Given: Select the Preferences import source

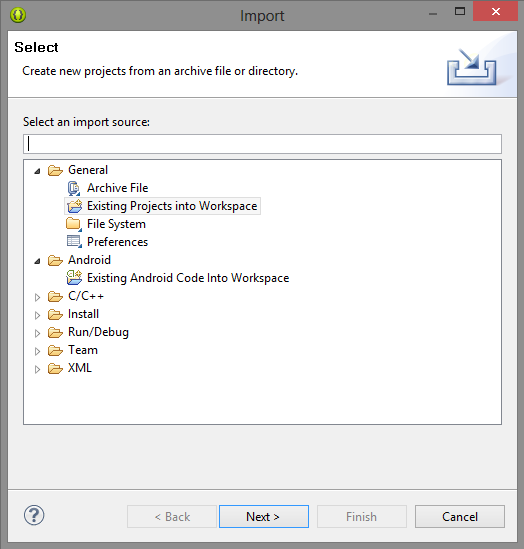Looking at the screenshot, I should [117, 242].
